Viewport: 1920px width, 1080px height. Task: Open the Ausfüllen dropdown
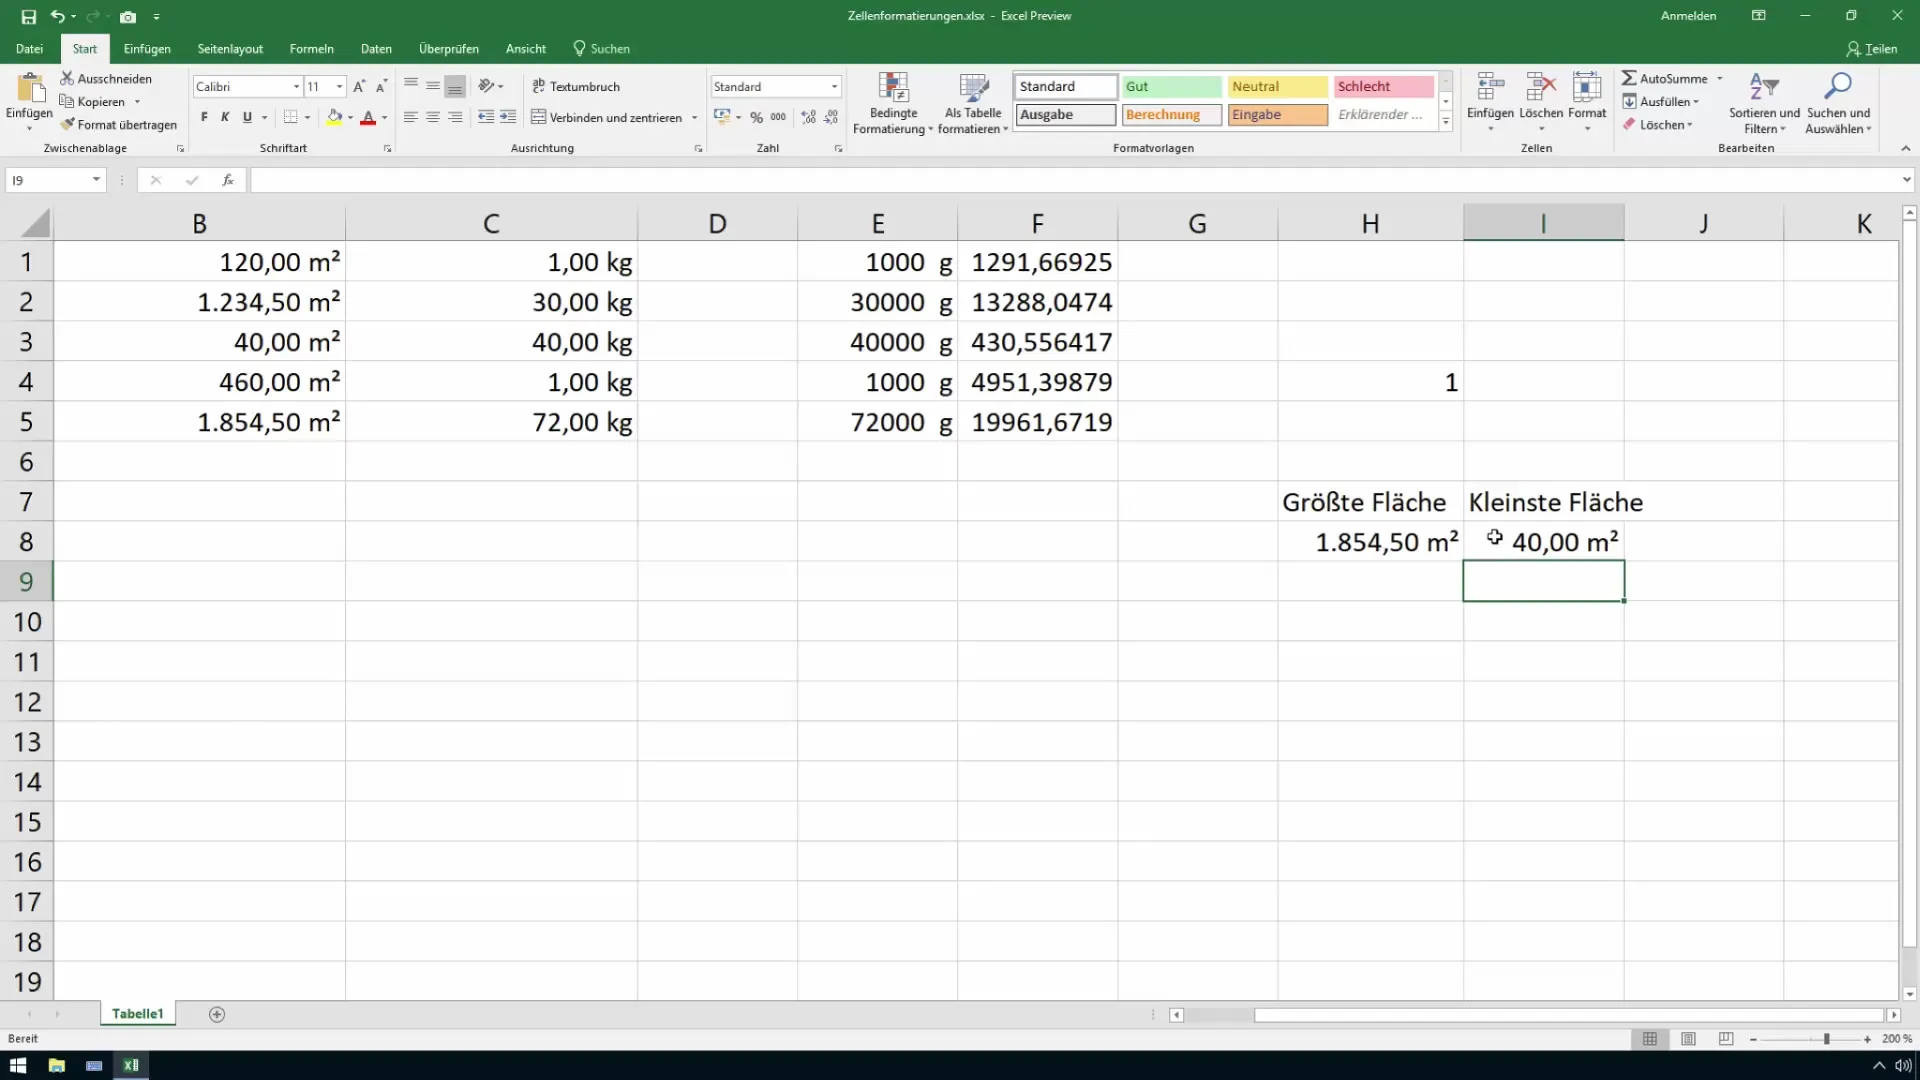(x=1660, y=102)
